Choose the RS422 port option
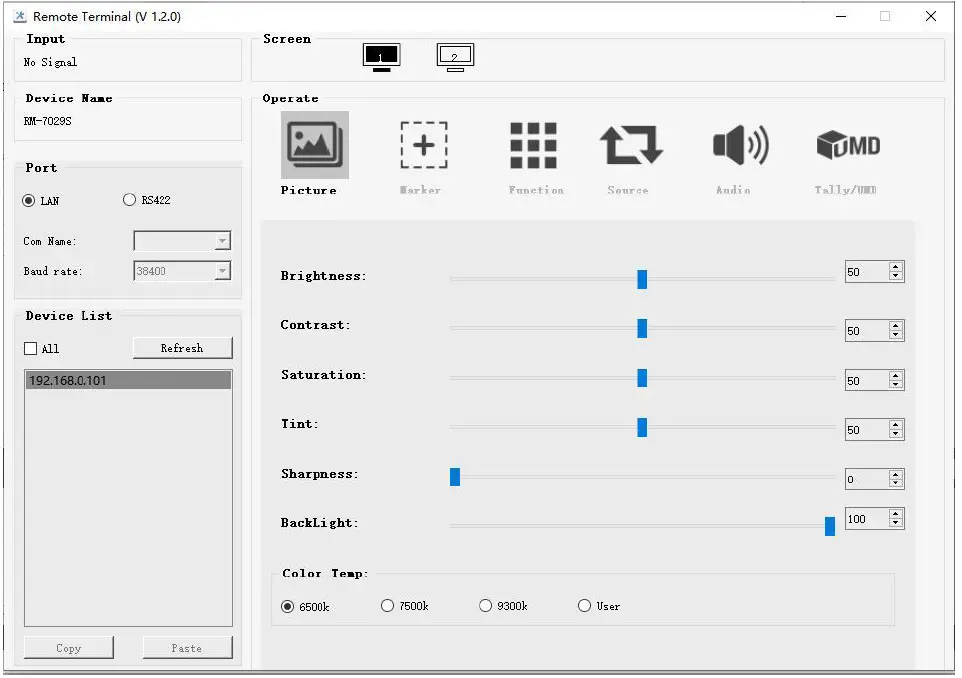Viewport: 962px width, 678px height. [129, 200]
